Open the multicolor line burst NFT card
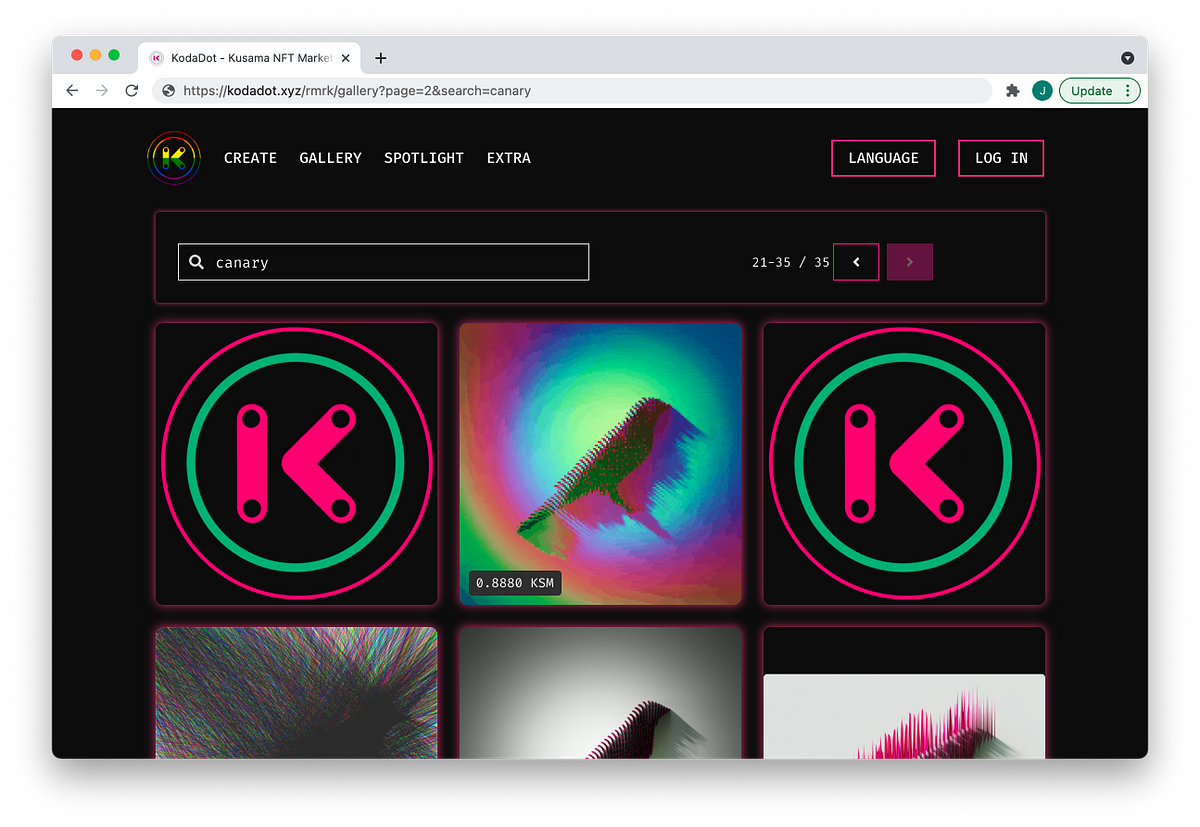1200x827 pixels. coord(296,693)
